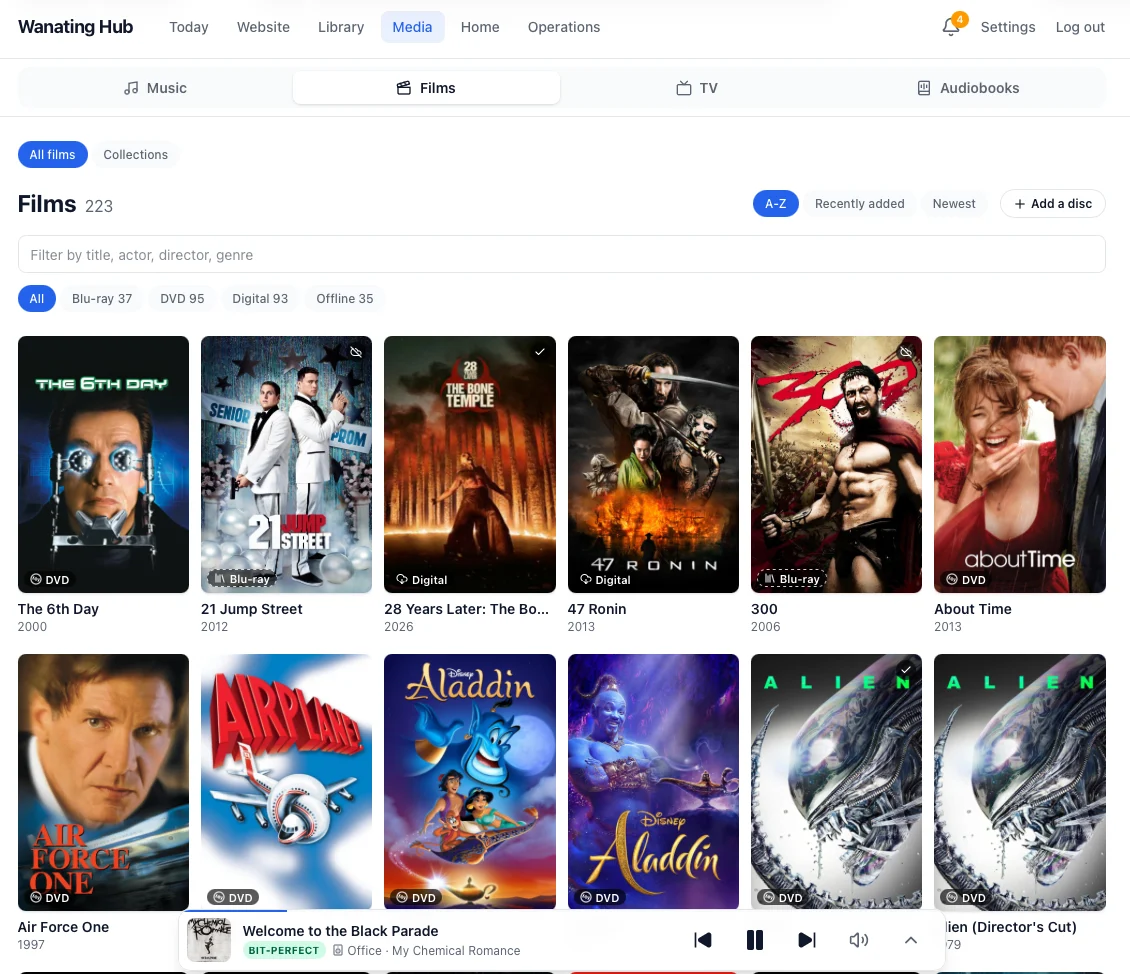Switch to the TV tab
The image size is (1130, 974).
[697, 88]
